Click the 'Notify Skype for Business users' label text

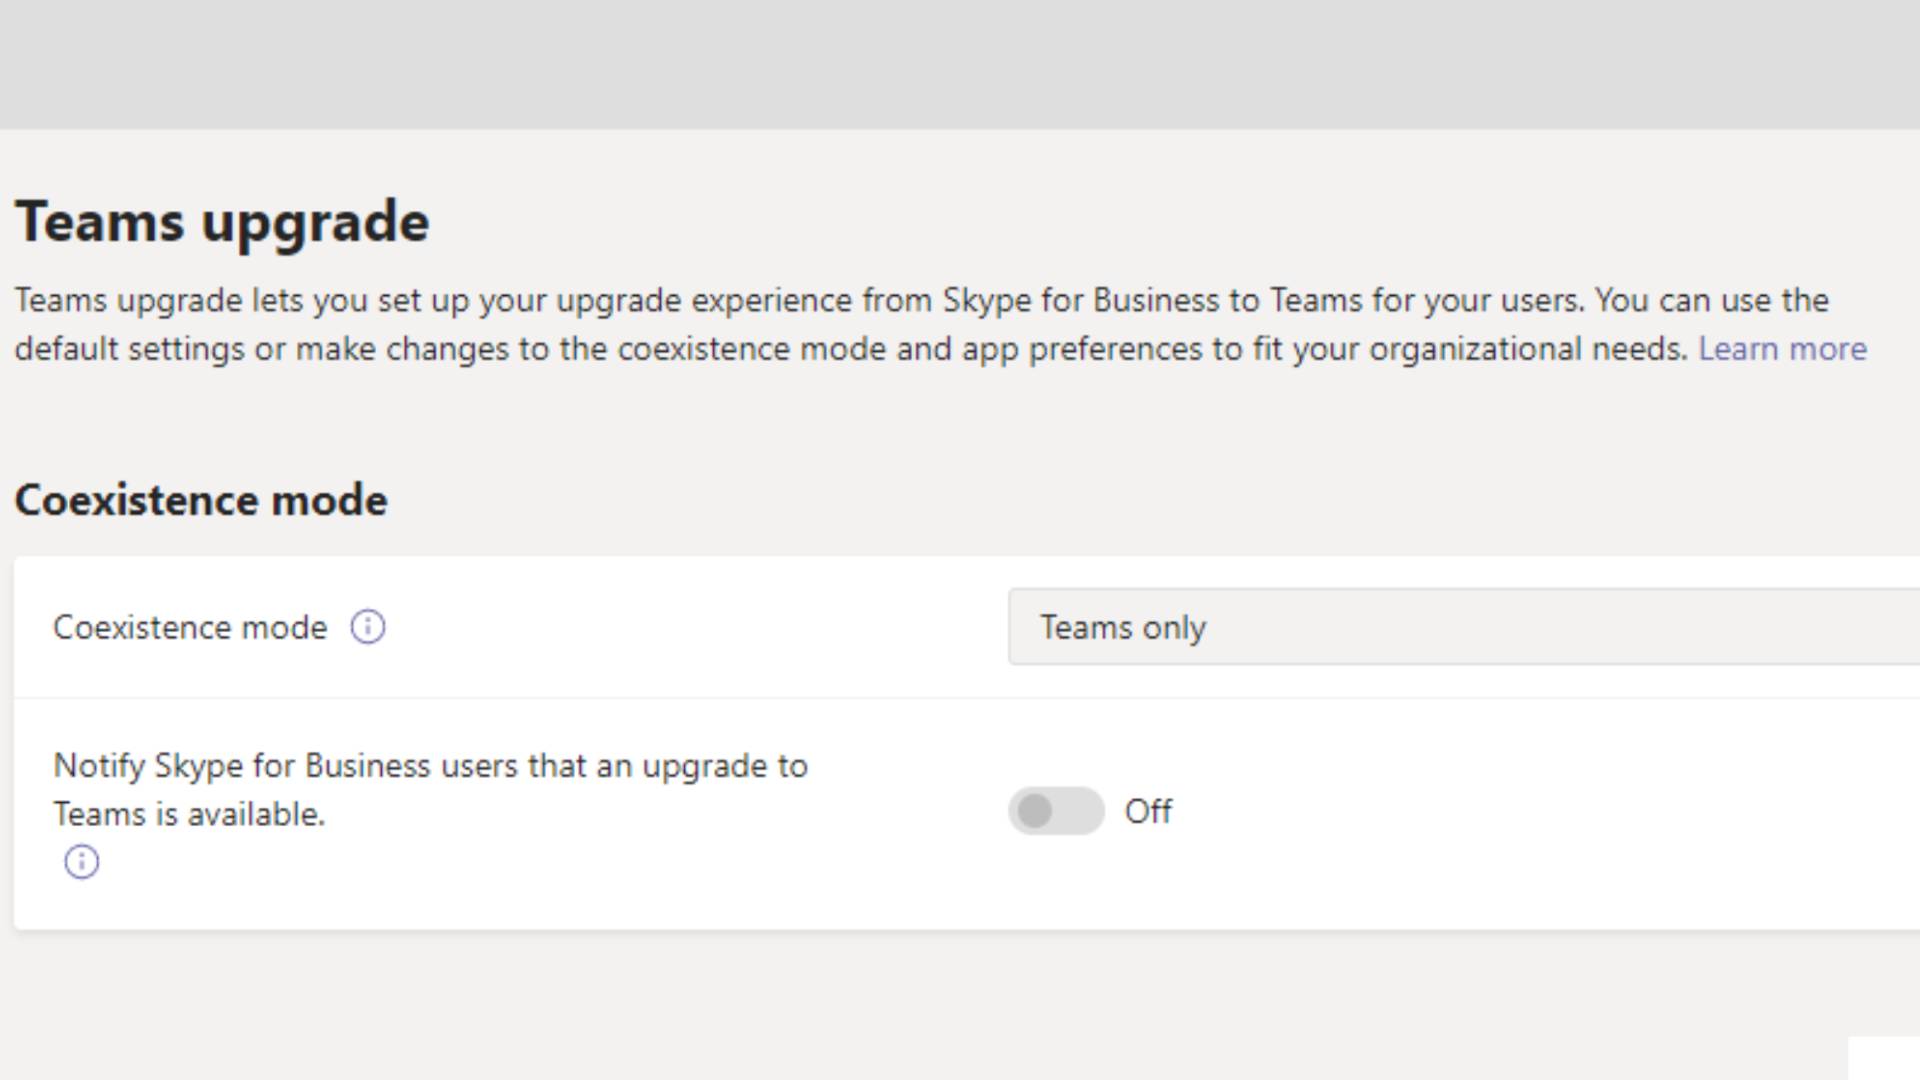(x=430, y=790)
